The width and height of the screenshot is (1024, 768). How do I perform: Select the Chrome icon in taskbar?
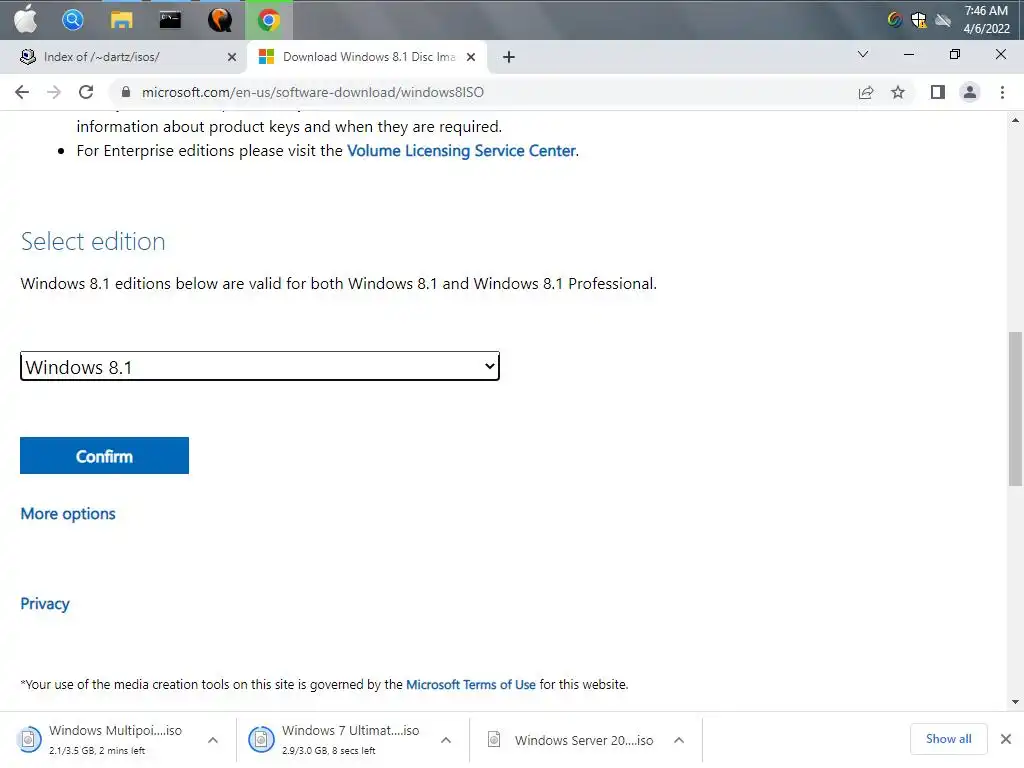tap(268, 20)
